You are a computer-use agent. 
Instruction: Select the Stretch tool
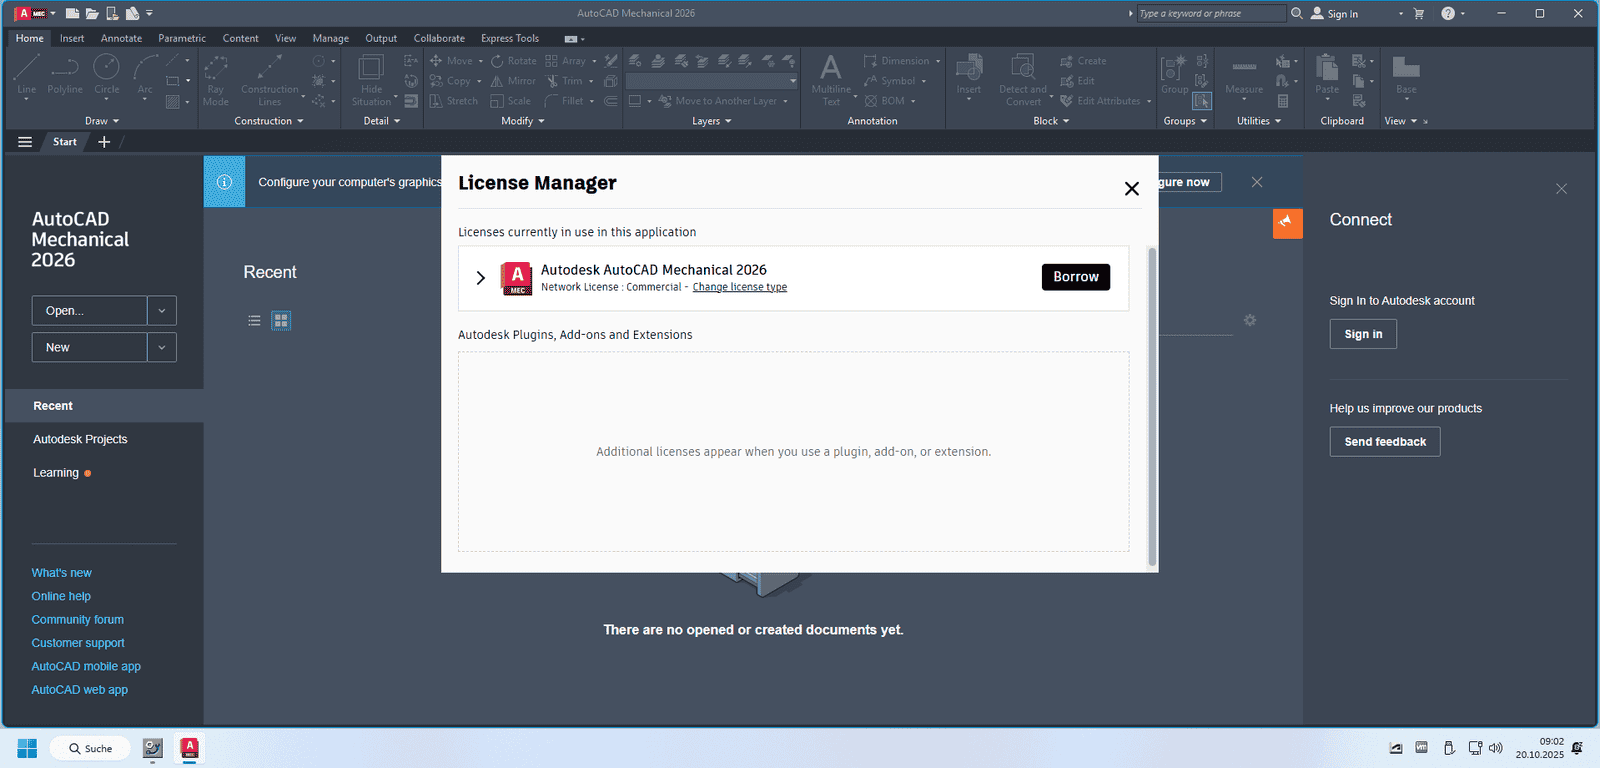pyautogui.click(x=453, y=101)
